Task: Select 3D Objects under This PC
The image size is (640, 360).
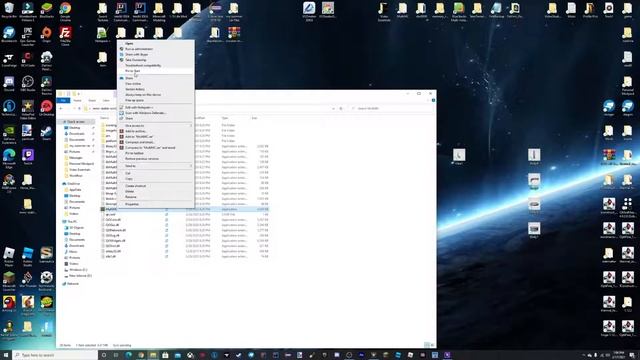Action: (76, 228)
